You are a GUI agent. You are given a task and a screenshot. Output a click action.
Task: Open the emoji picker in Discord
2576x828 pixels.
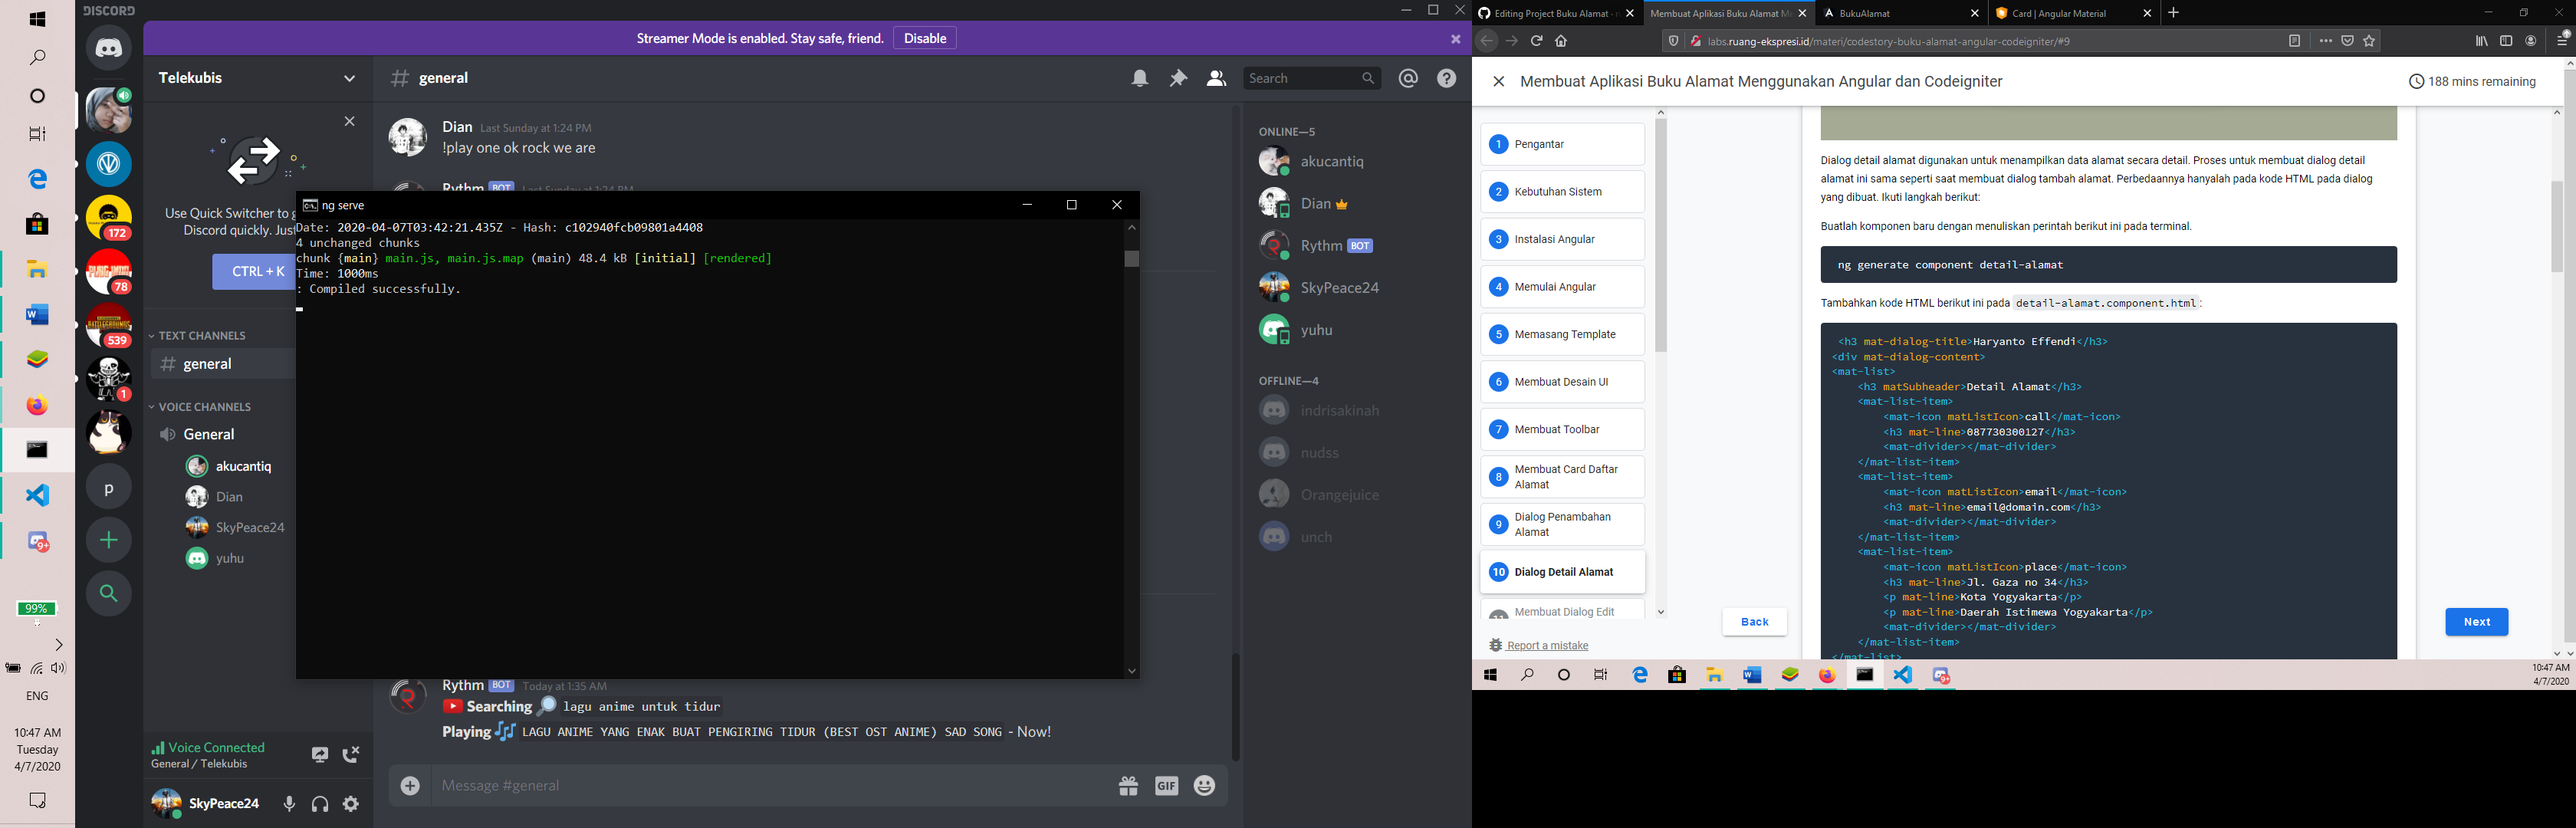tap(1205, 786)
